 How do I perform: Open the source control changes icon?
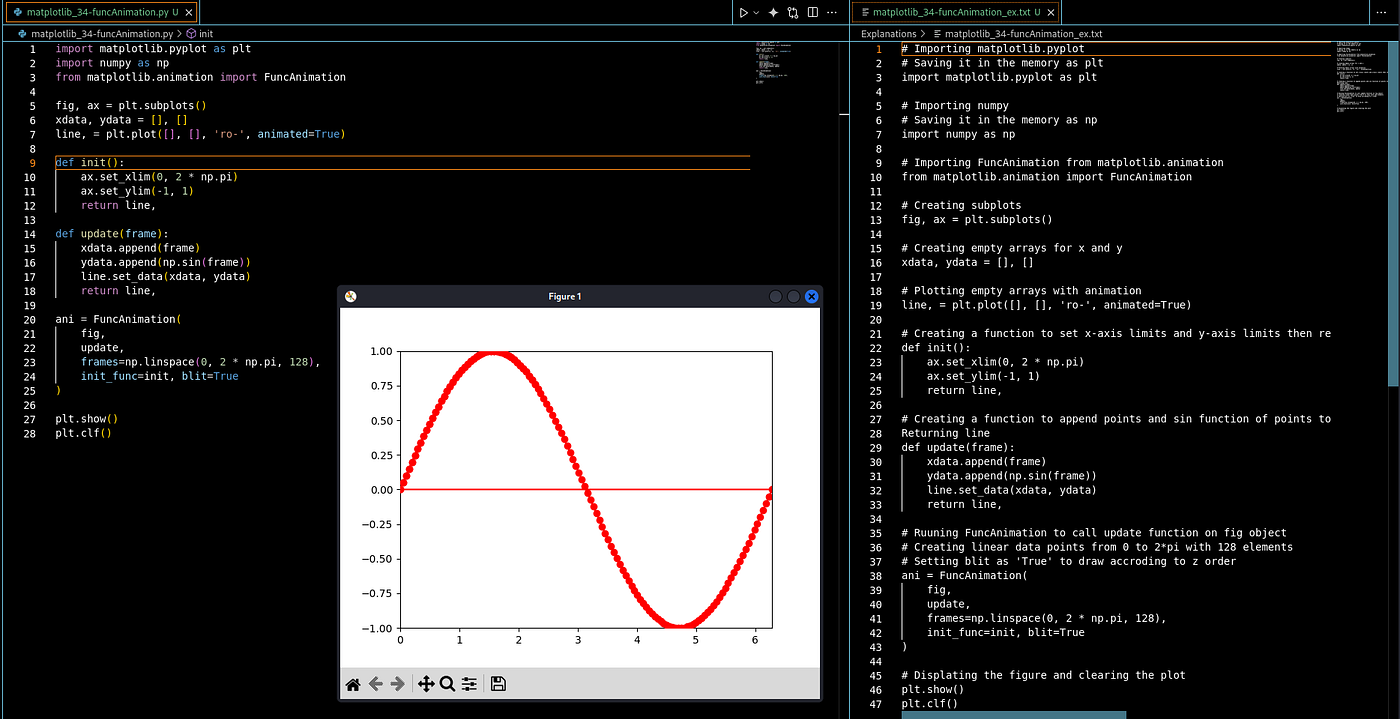click(793, 13)
